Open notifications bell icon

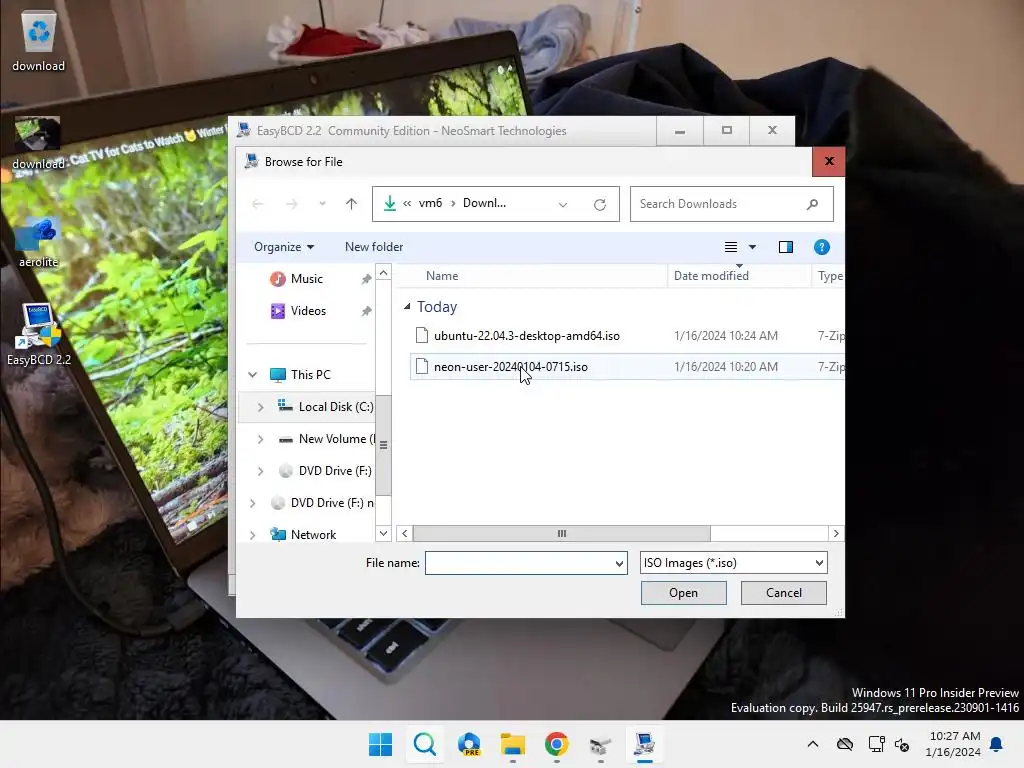point(997,744)
